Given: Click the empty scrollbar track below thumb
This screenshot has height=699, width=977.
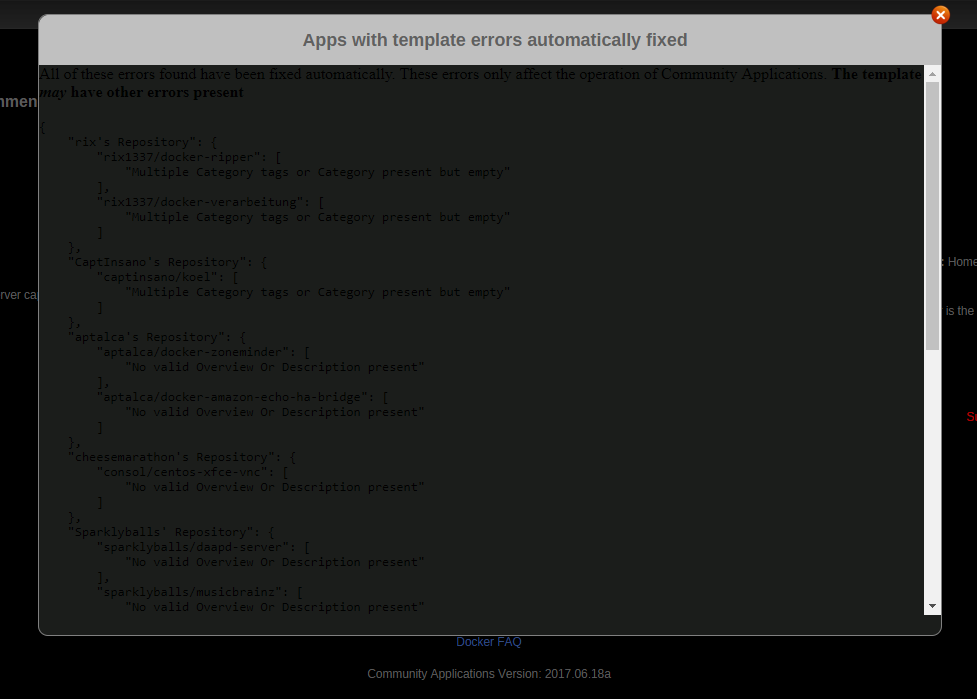Looking at the screenshot, I should 932,473.
